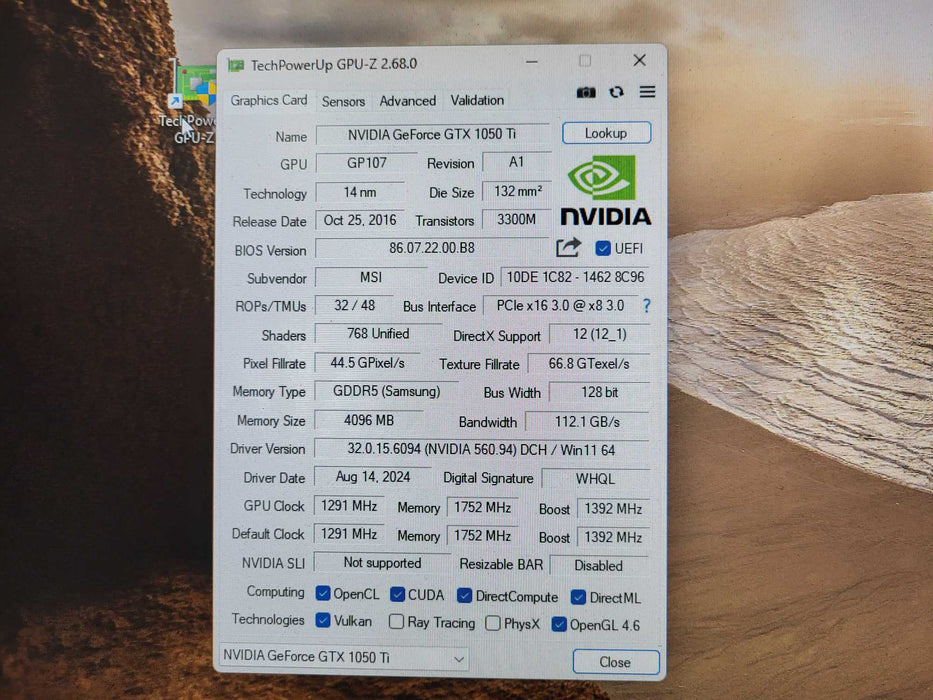The width and height of the screenshot is (933, 700).
Task: Click the NVIDIA logo image
Action: [605, 190]
